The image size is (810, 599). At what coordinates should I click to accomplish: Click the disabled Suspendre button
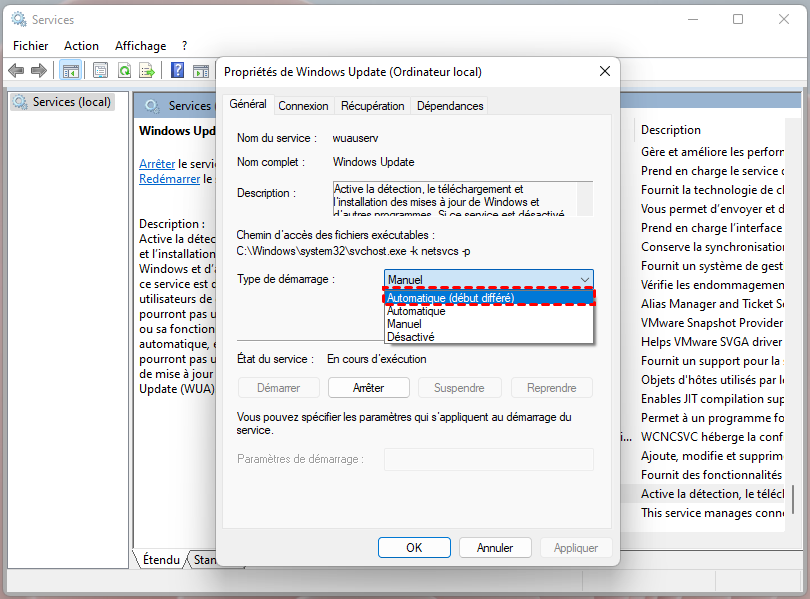click(x=459, y=388)
